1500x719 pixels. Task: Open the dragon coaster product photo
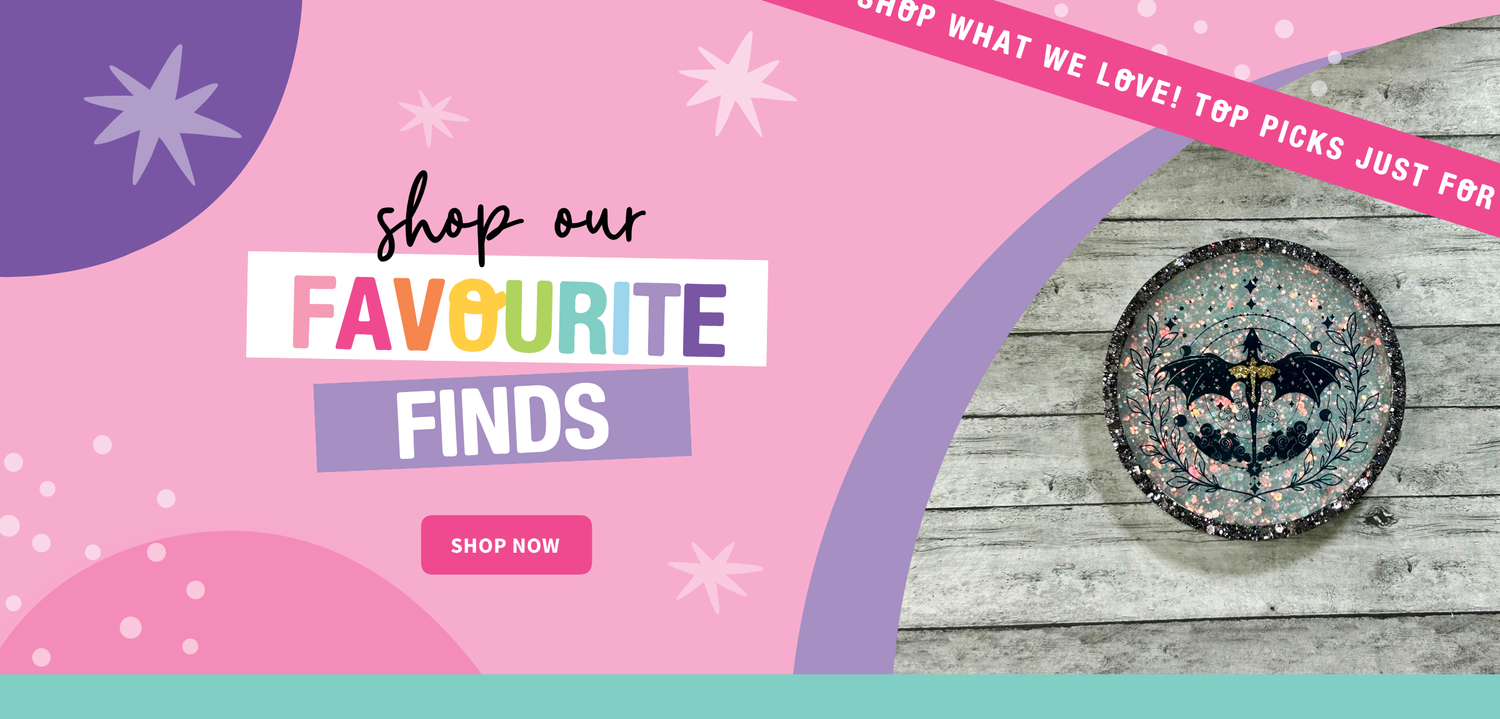click(1254, 388)
